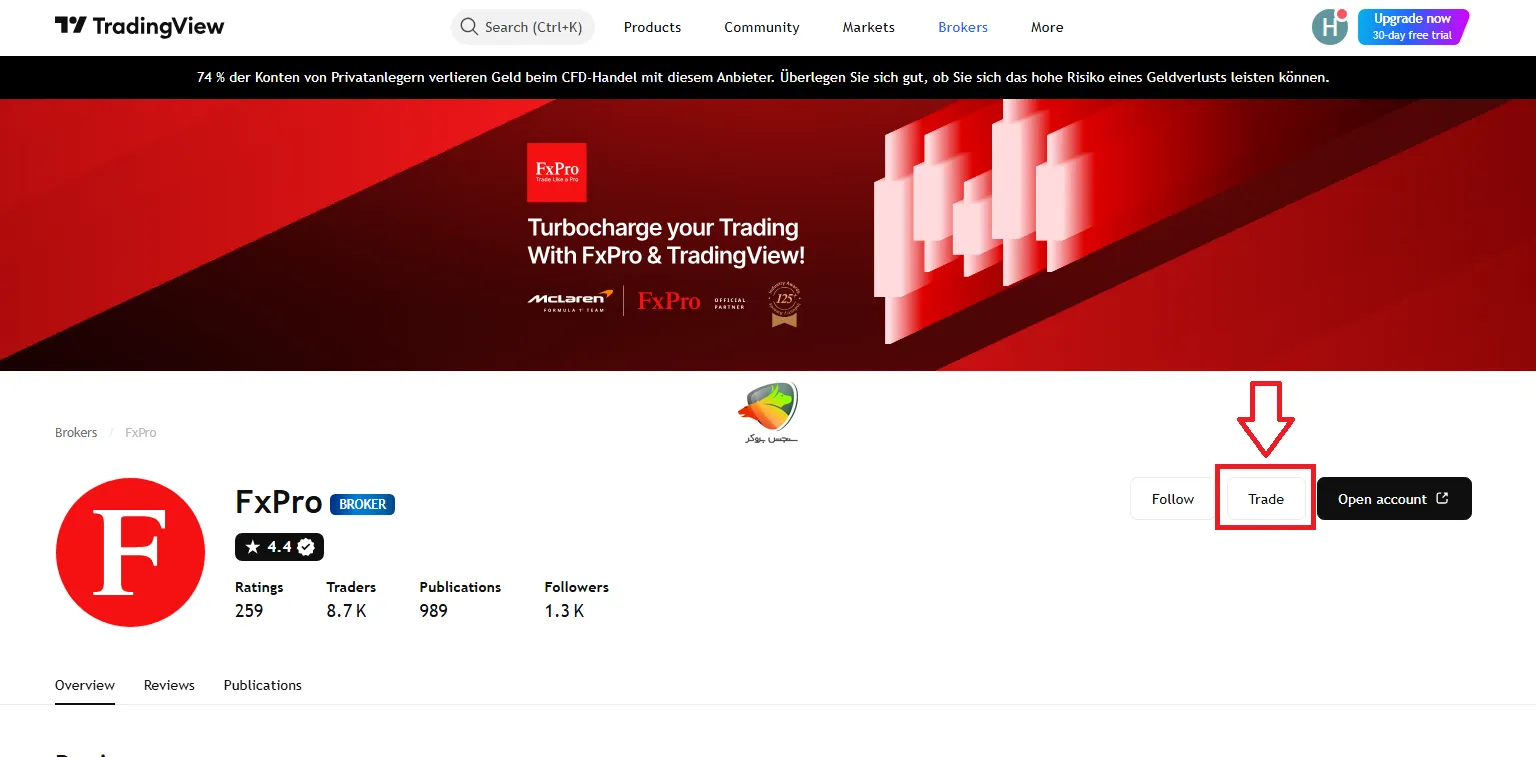
Task: Expand the Markets menu
Action: 868,27
